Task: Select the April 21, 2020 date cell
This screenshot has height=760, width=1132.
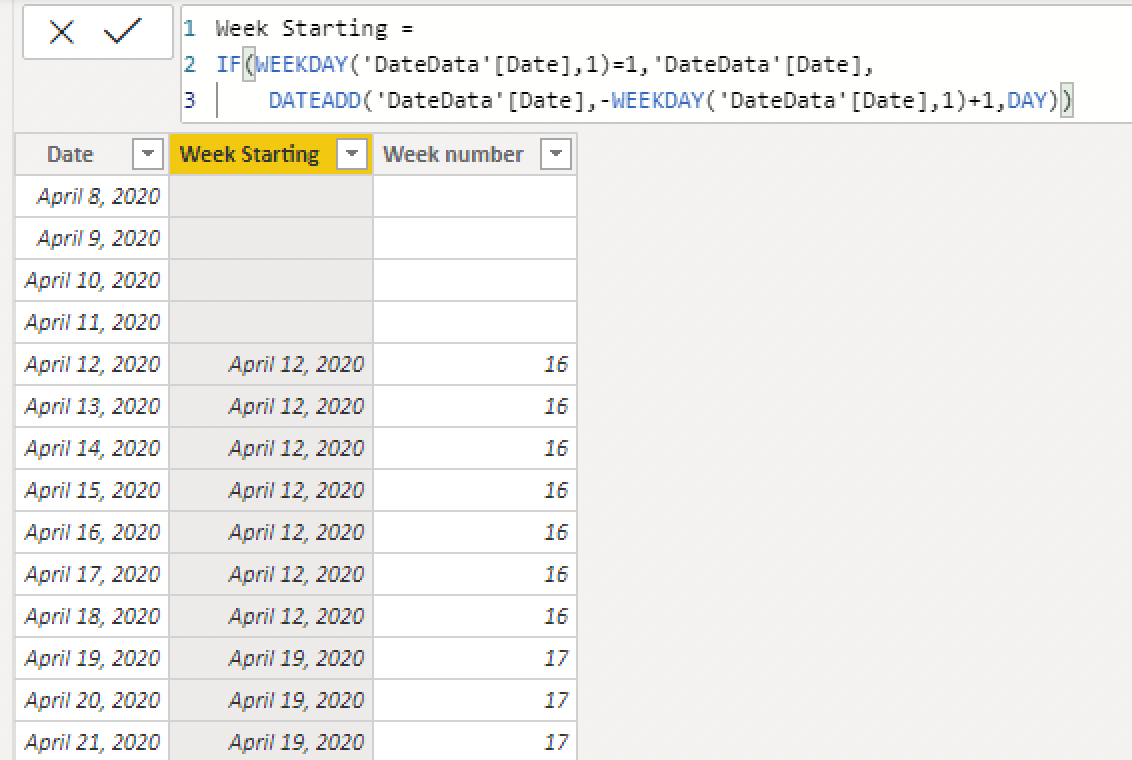Action: [92, 741]
